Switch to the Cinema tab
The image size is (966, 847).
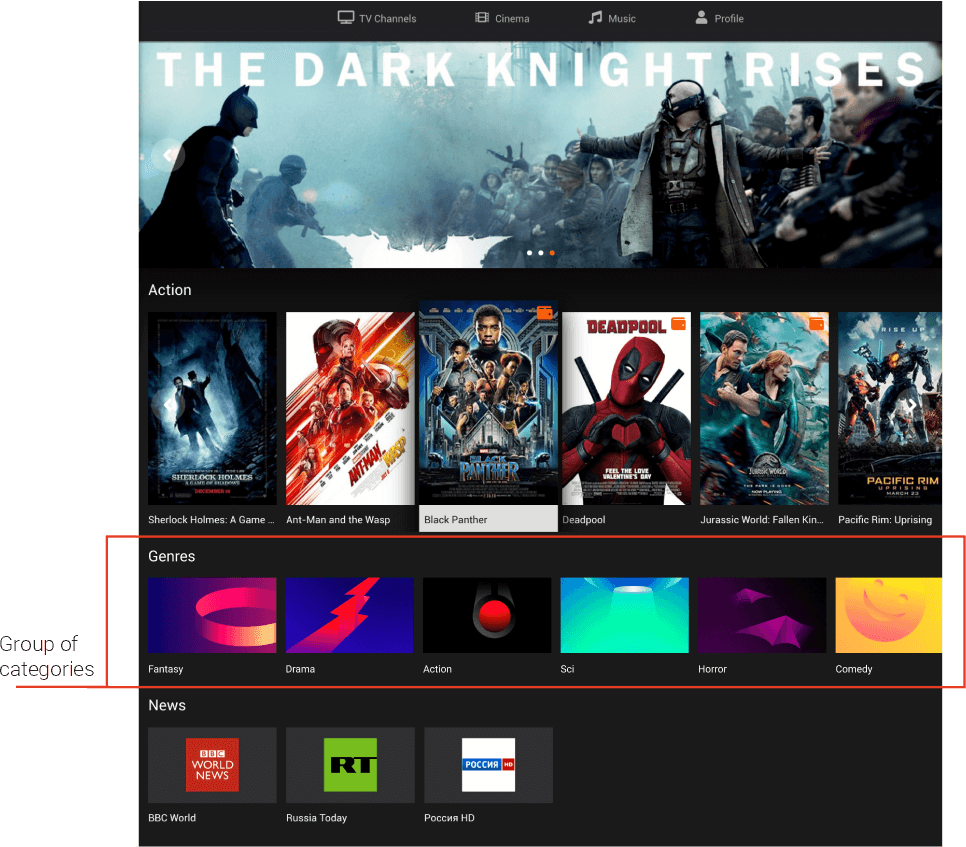click(x=503, y=18)
